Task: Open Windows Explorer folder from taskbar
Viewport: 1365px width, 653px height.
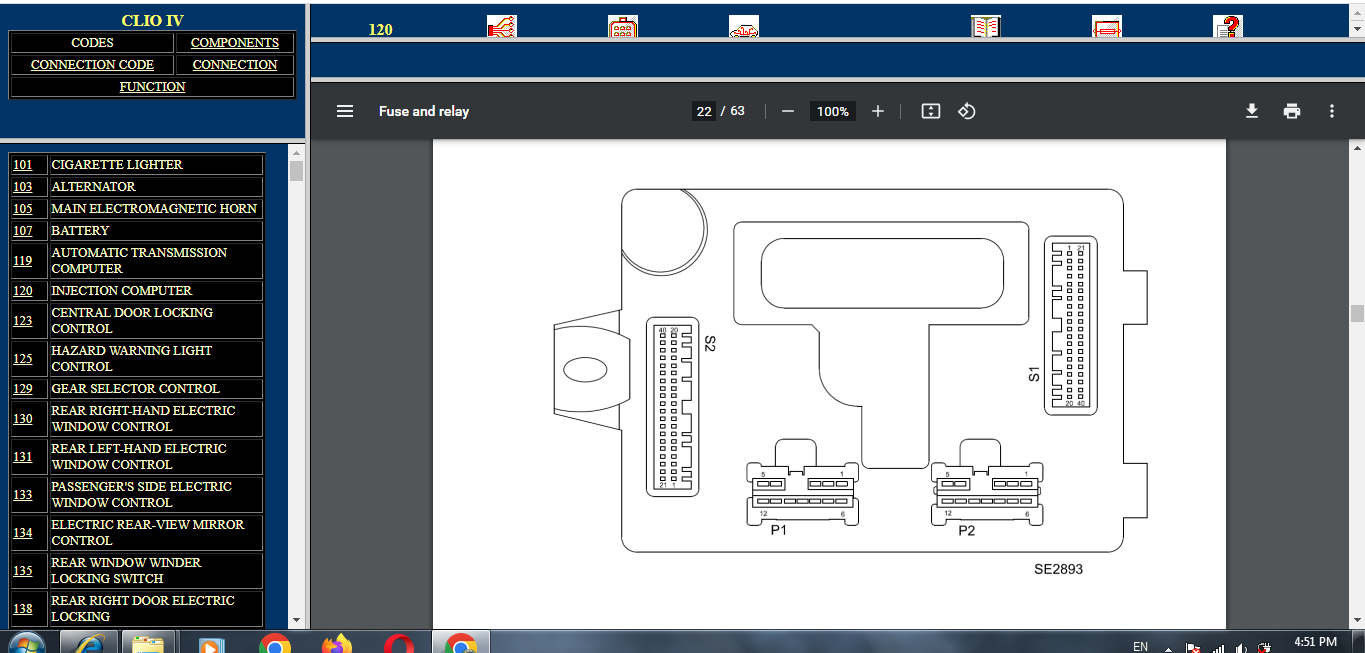Action: point(147,643)
